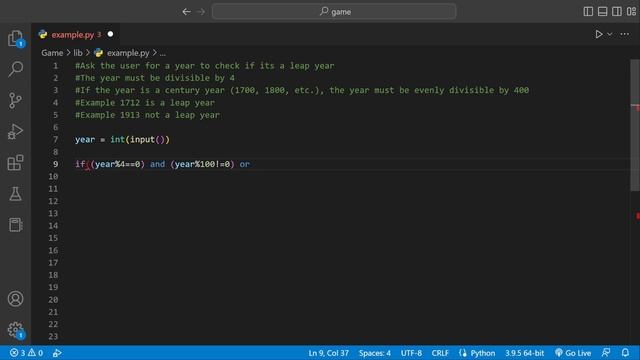
Task: Click the comment '#Example 1712 is a leap year'
Action: [144, 103]
